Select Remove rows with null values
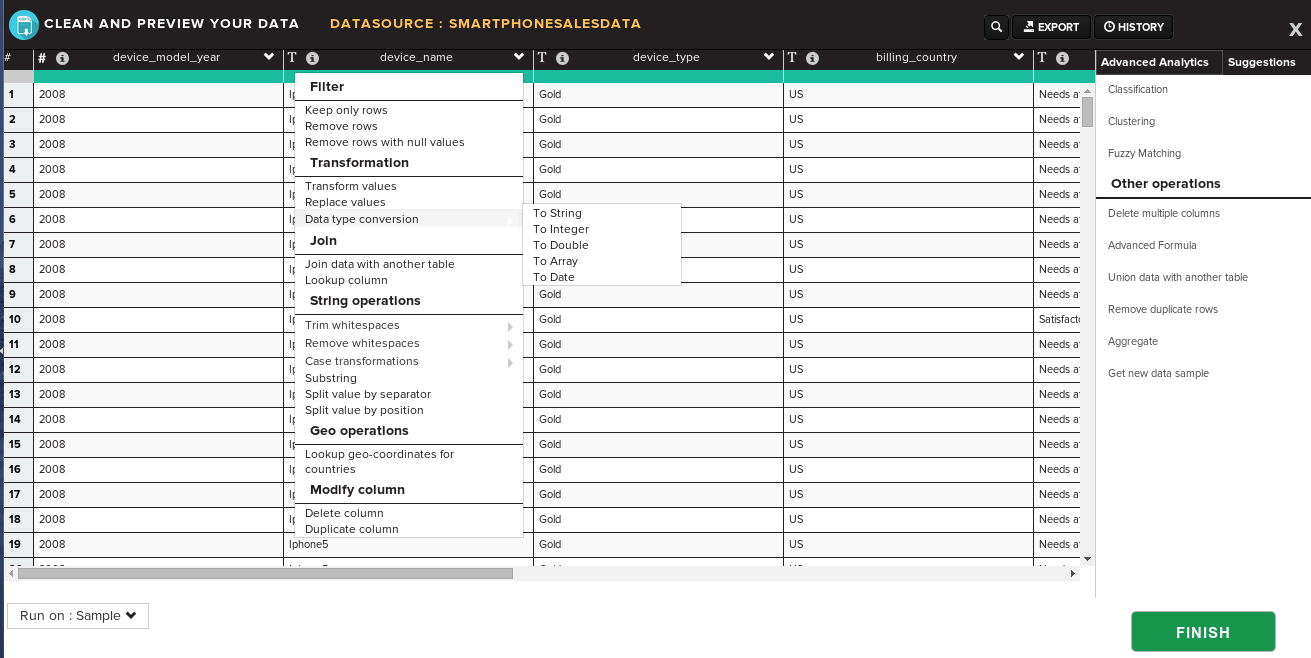The width and height of the screenshot is (1311, 658). click(384, 142)
